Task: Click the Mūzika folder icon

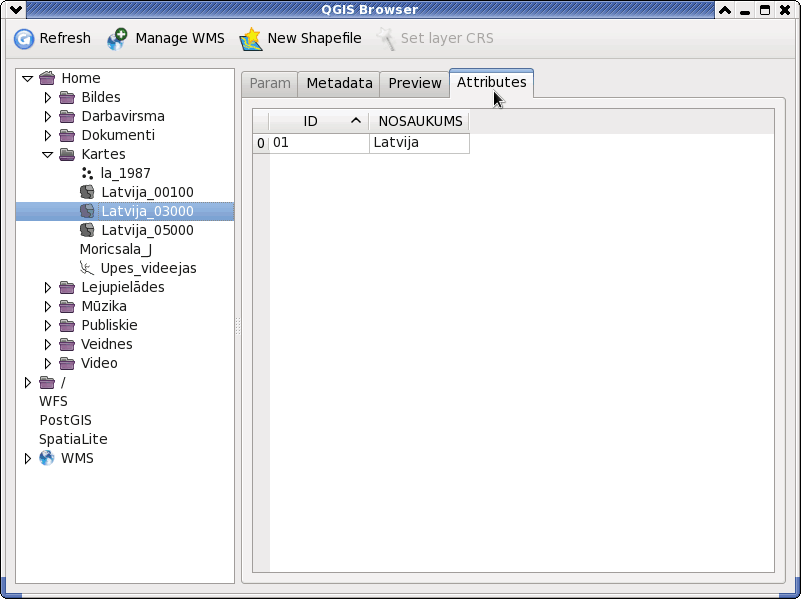Action: [67, 306]
